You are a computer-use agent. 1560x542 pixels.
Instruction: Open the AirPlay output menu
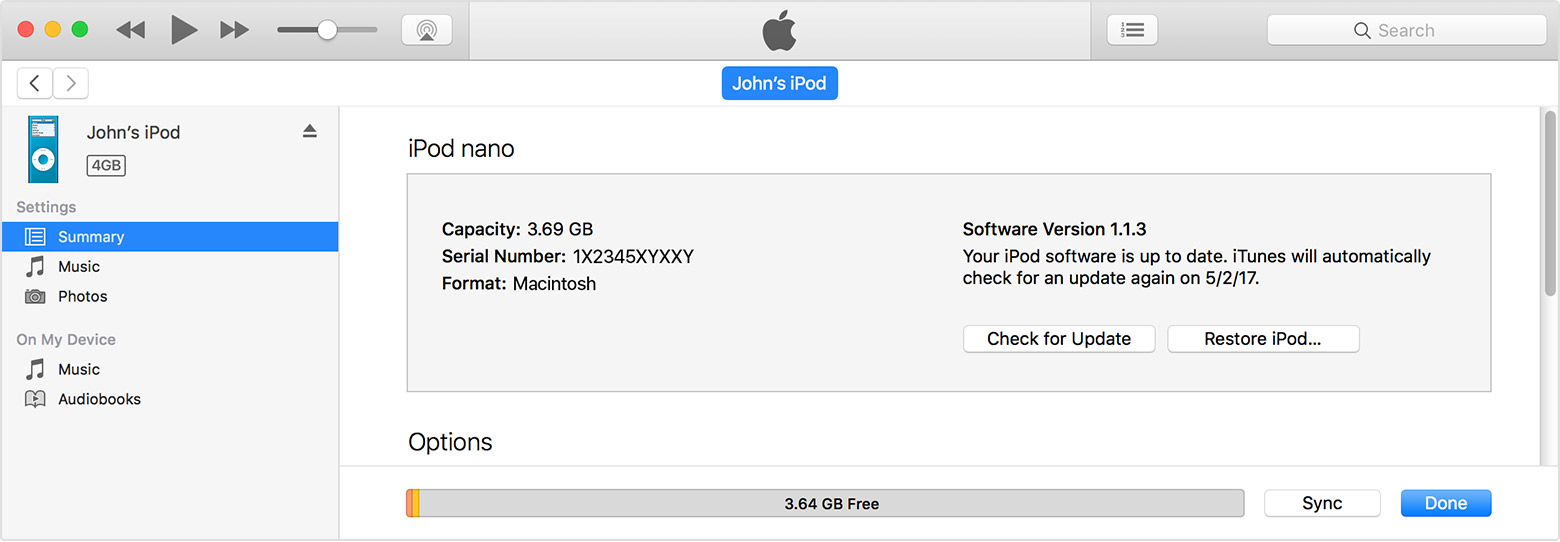427,30
